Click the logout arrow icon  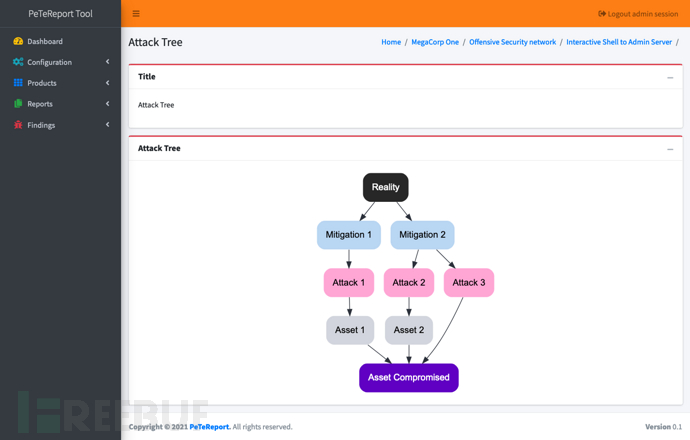point(602,14)
